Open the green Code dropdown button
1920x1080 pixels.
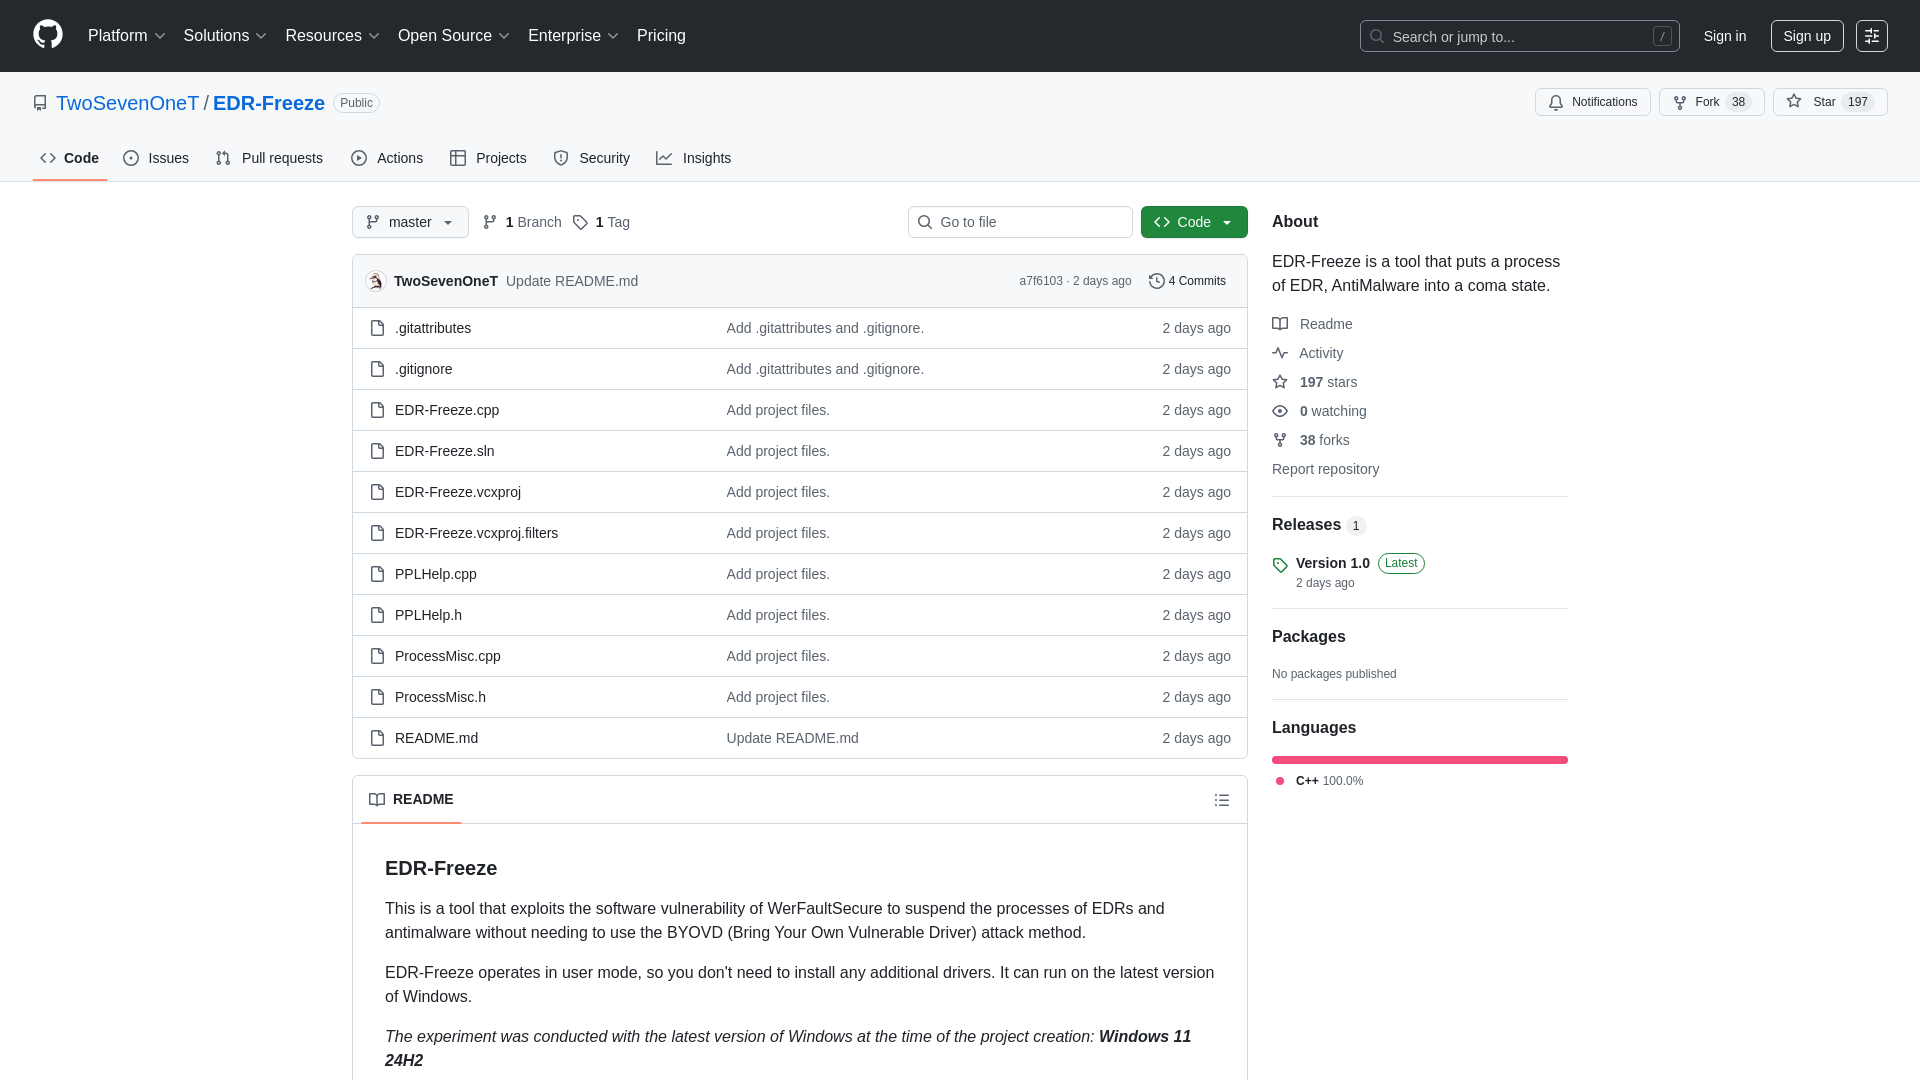(x=1194, y=222)
